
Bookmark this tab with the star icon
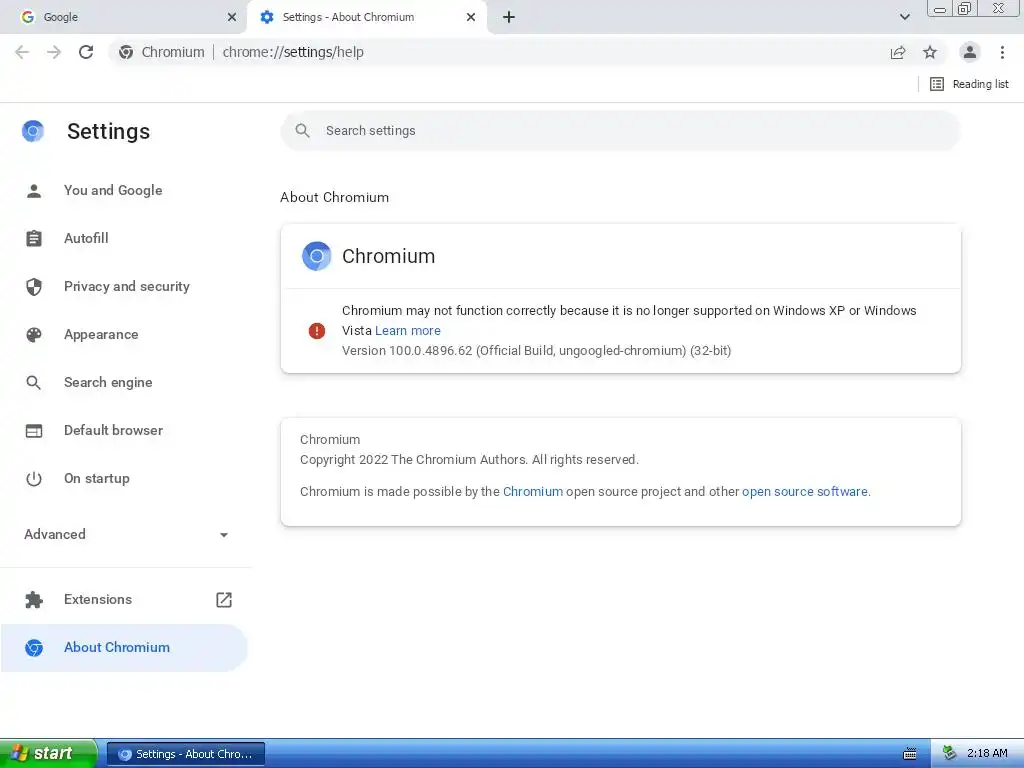930,52
